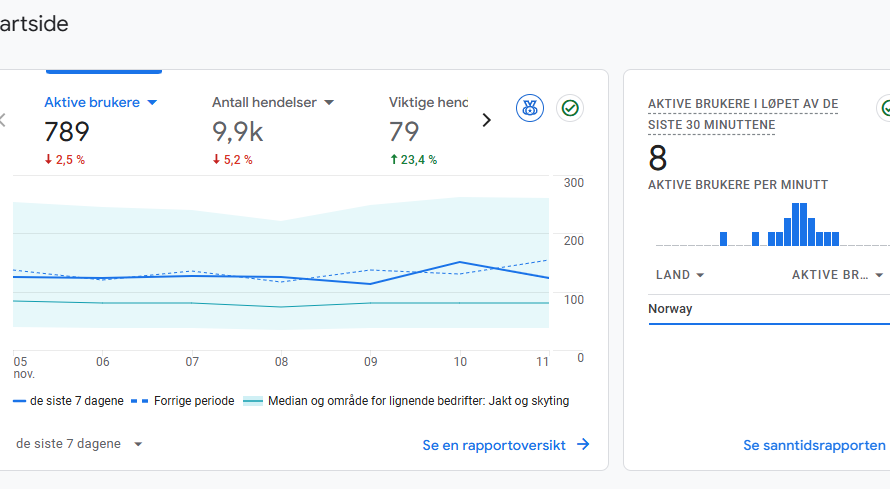This screenshot has width=890, height=489.
Task: Expand the LAND dimension dropdown
Action: [x=700, y=275]
